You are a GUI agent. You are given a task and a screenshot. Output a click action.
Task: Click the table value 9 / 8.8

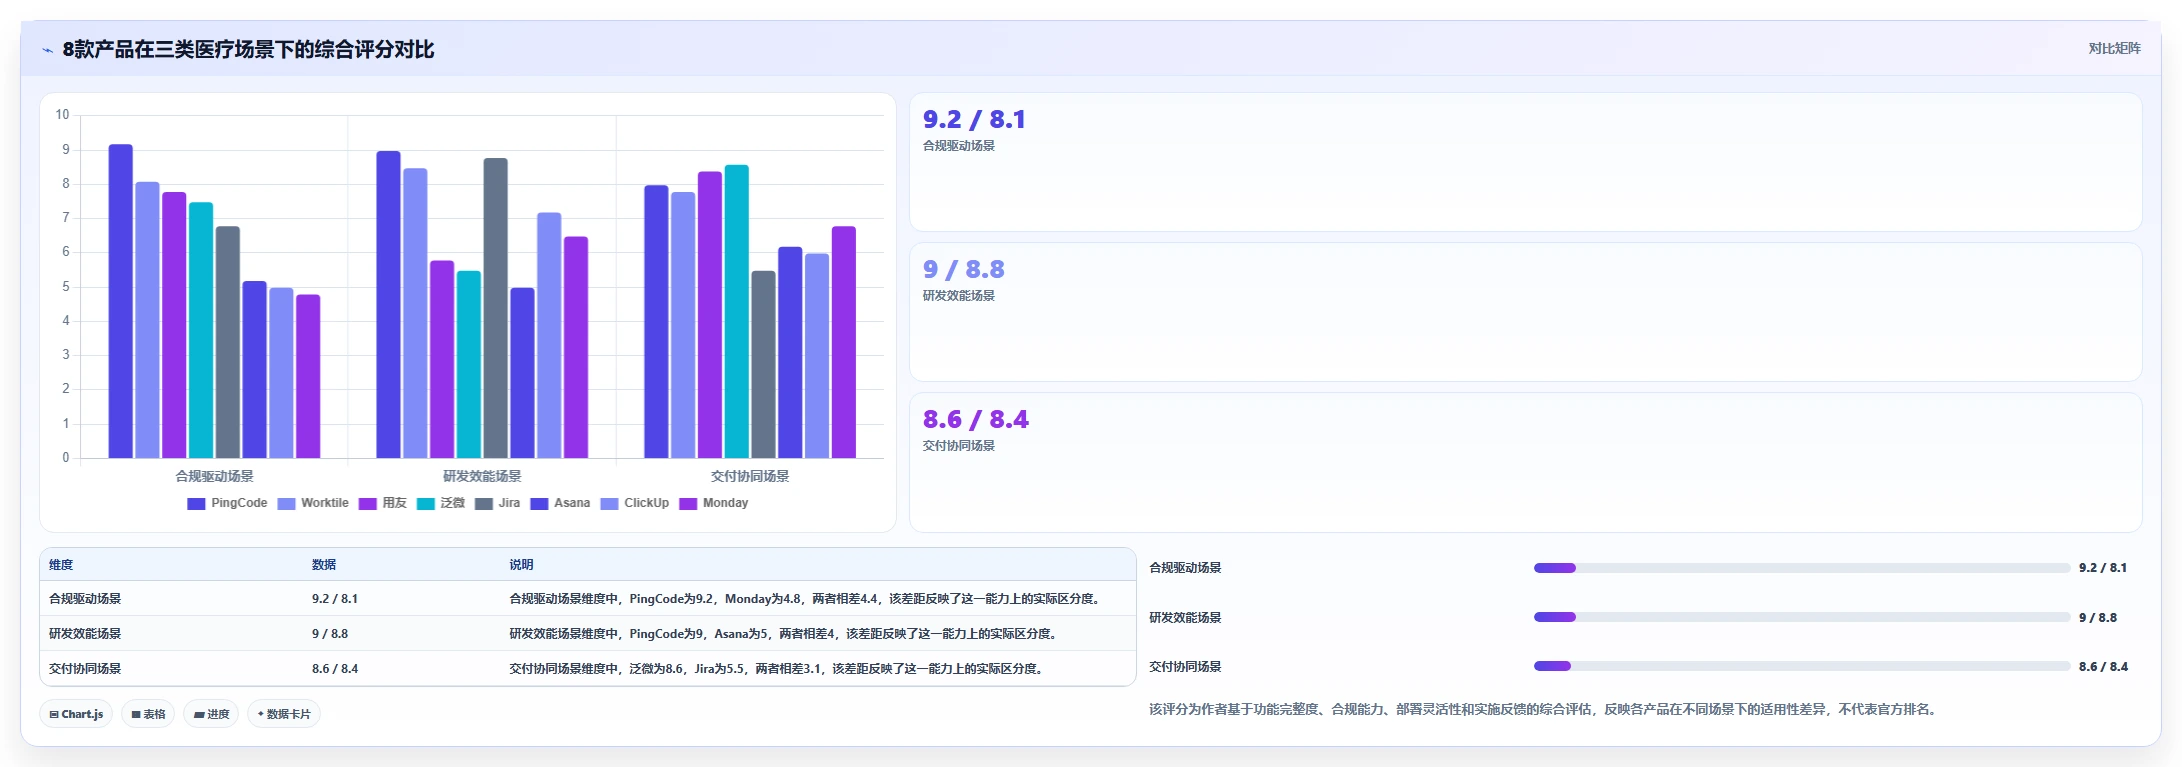tap(330, 634)
